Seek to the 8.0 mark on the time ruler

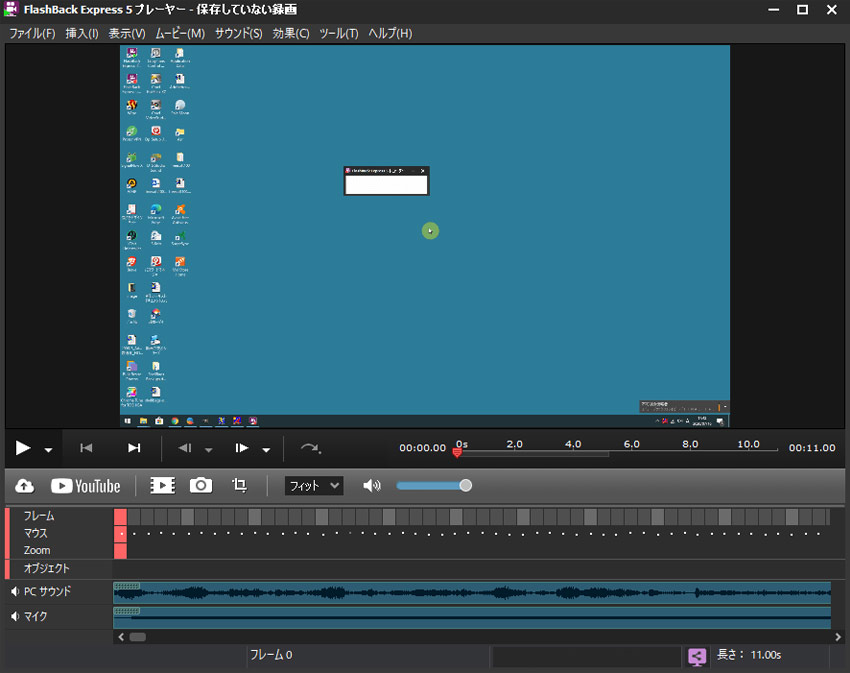point(690,444)
